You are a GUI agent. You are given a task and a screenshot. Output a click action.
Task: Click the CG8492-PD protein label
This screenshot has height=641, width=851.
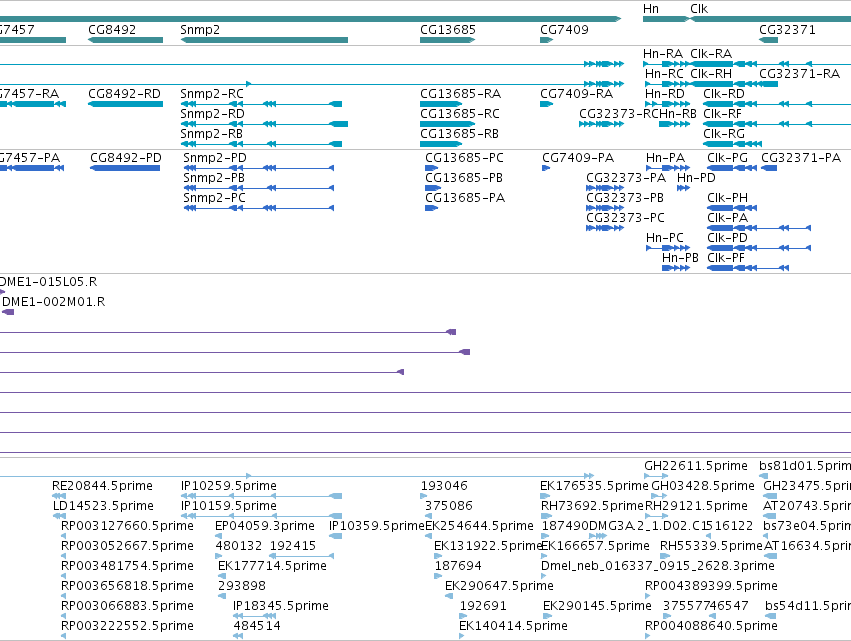(x=126, y=157)
